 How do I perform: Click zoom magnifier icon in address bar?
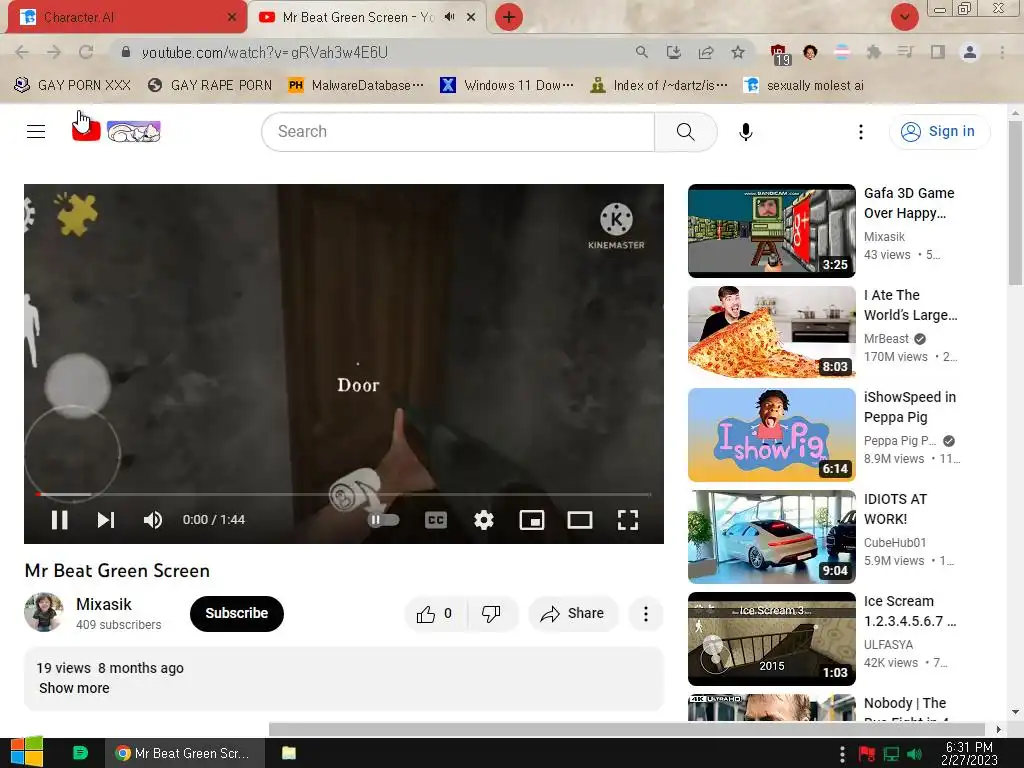click(x=642, y=52)
